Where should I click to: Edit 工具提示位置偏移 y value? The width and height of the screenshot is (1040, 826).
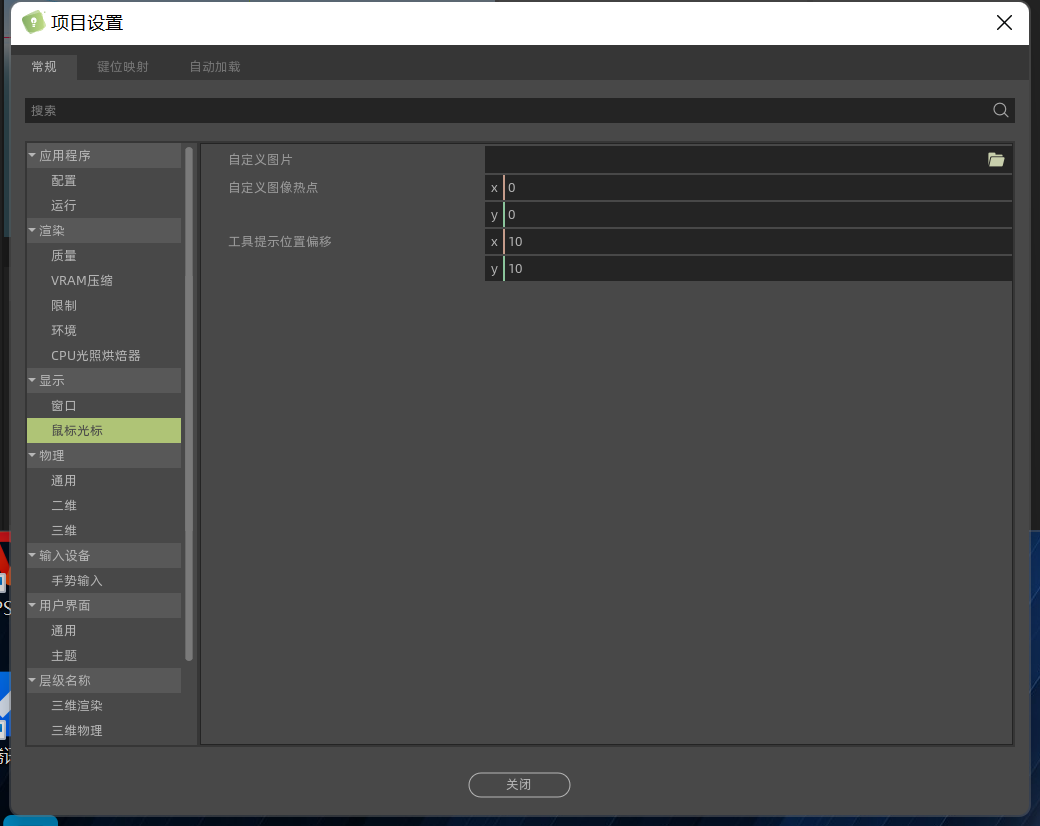click(757, 269)
